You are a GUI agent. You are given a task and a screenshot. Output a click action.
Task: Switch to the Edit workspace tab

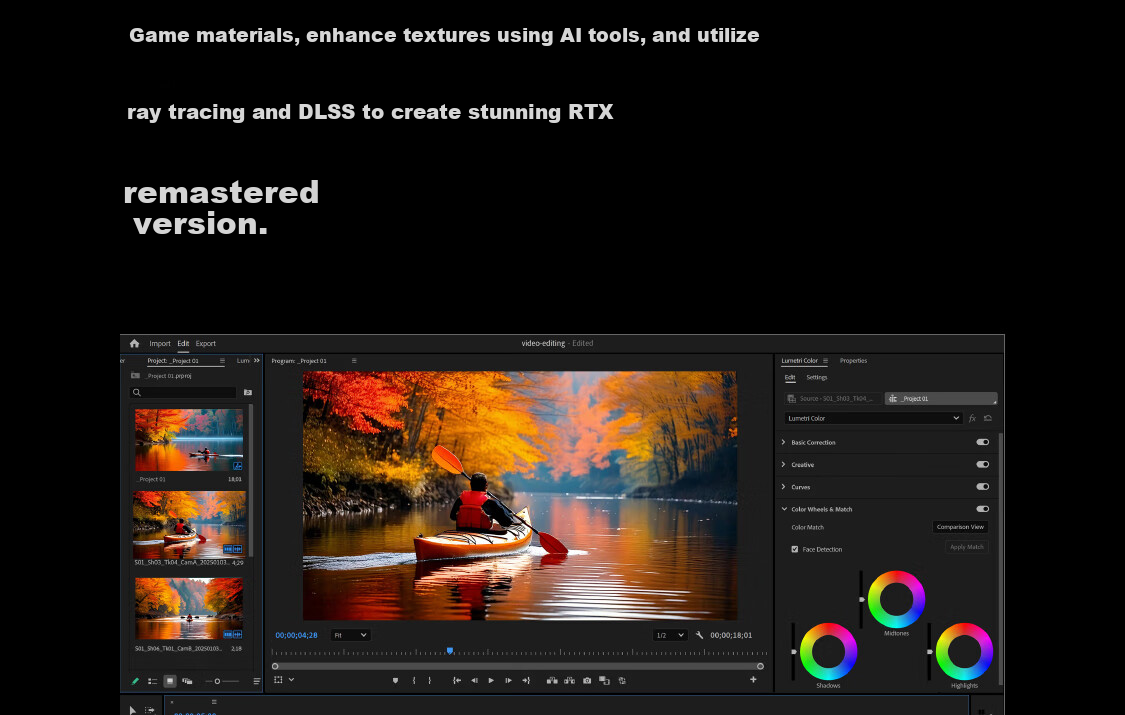click(183, 344)
